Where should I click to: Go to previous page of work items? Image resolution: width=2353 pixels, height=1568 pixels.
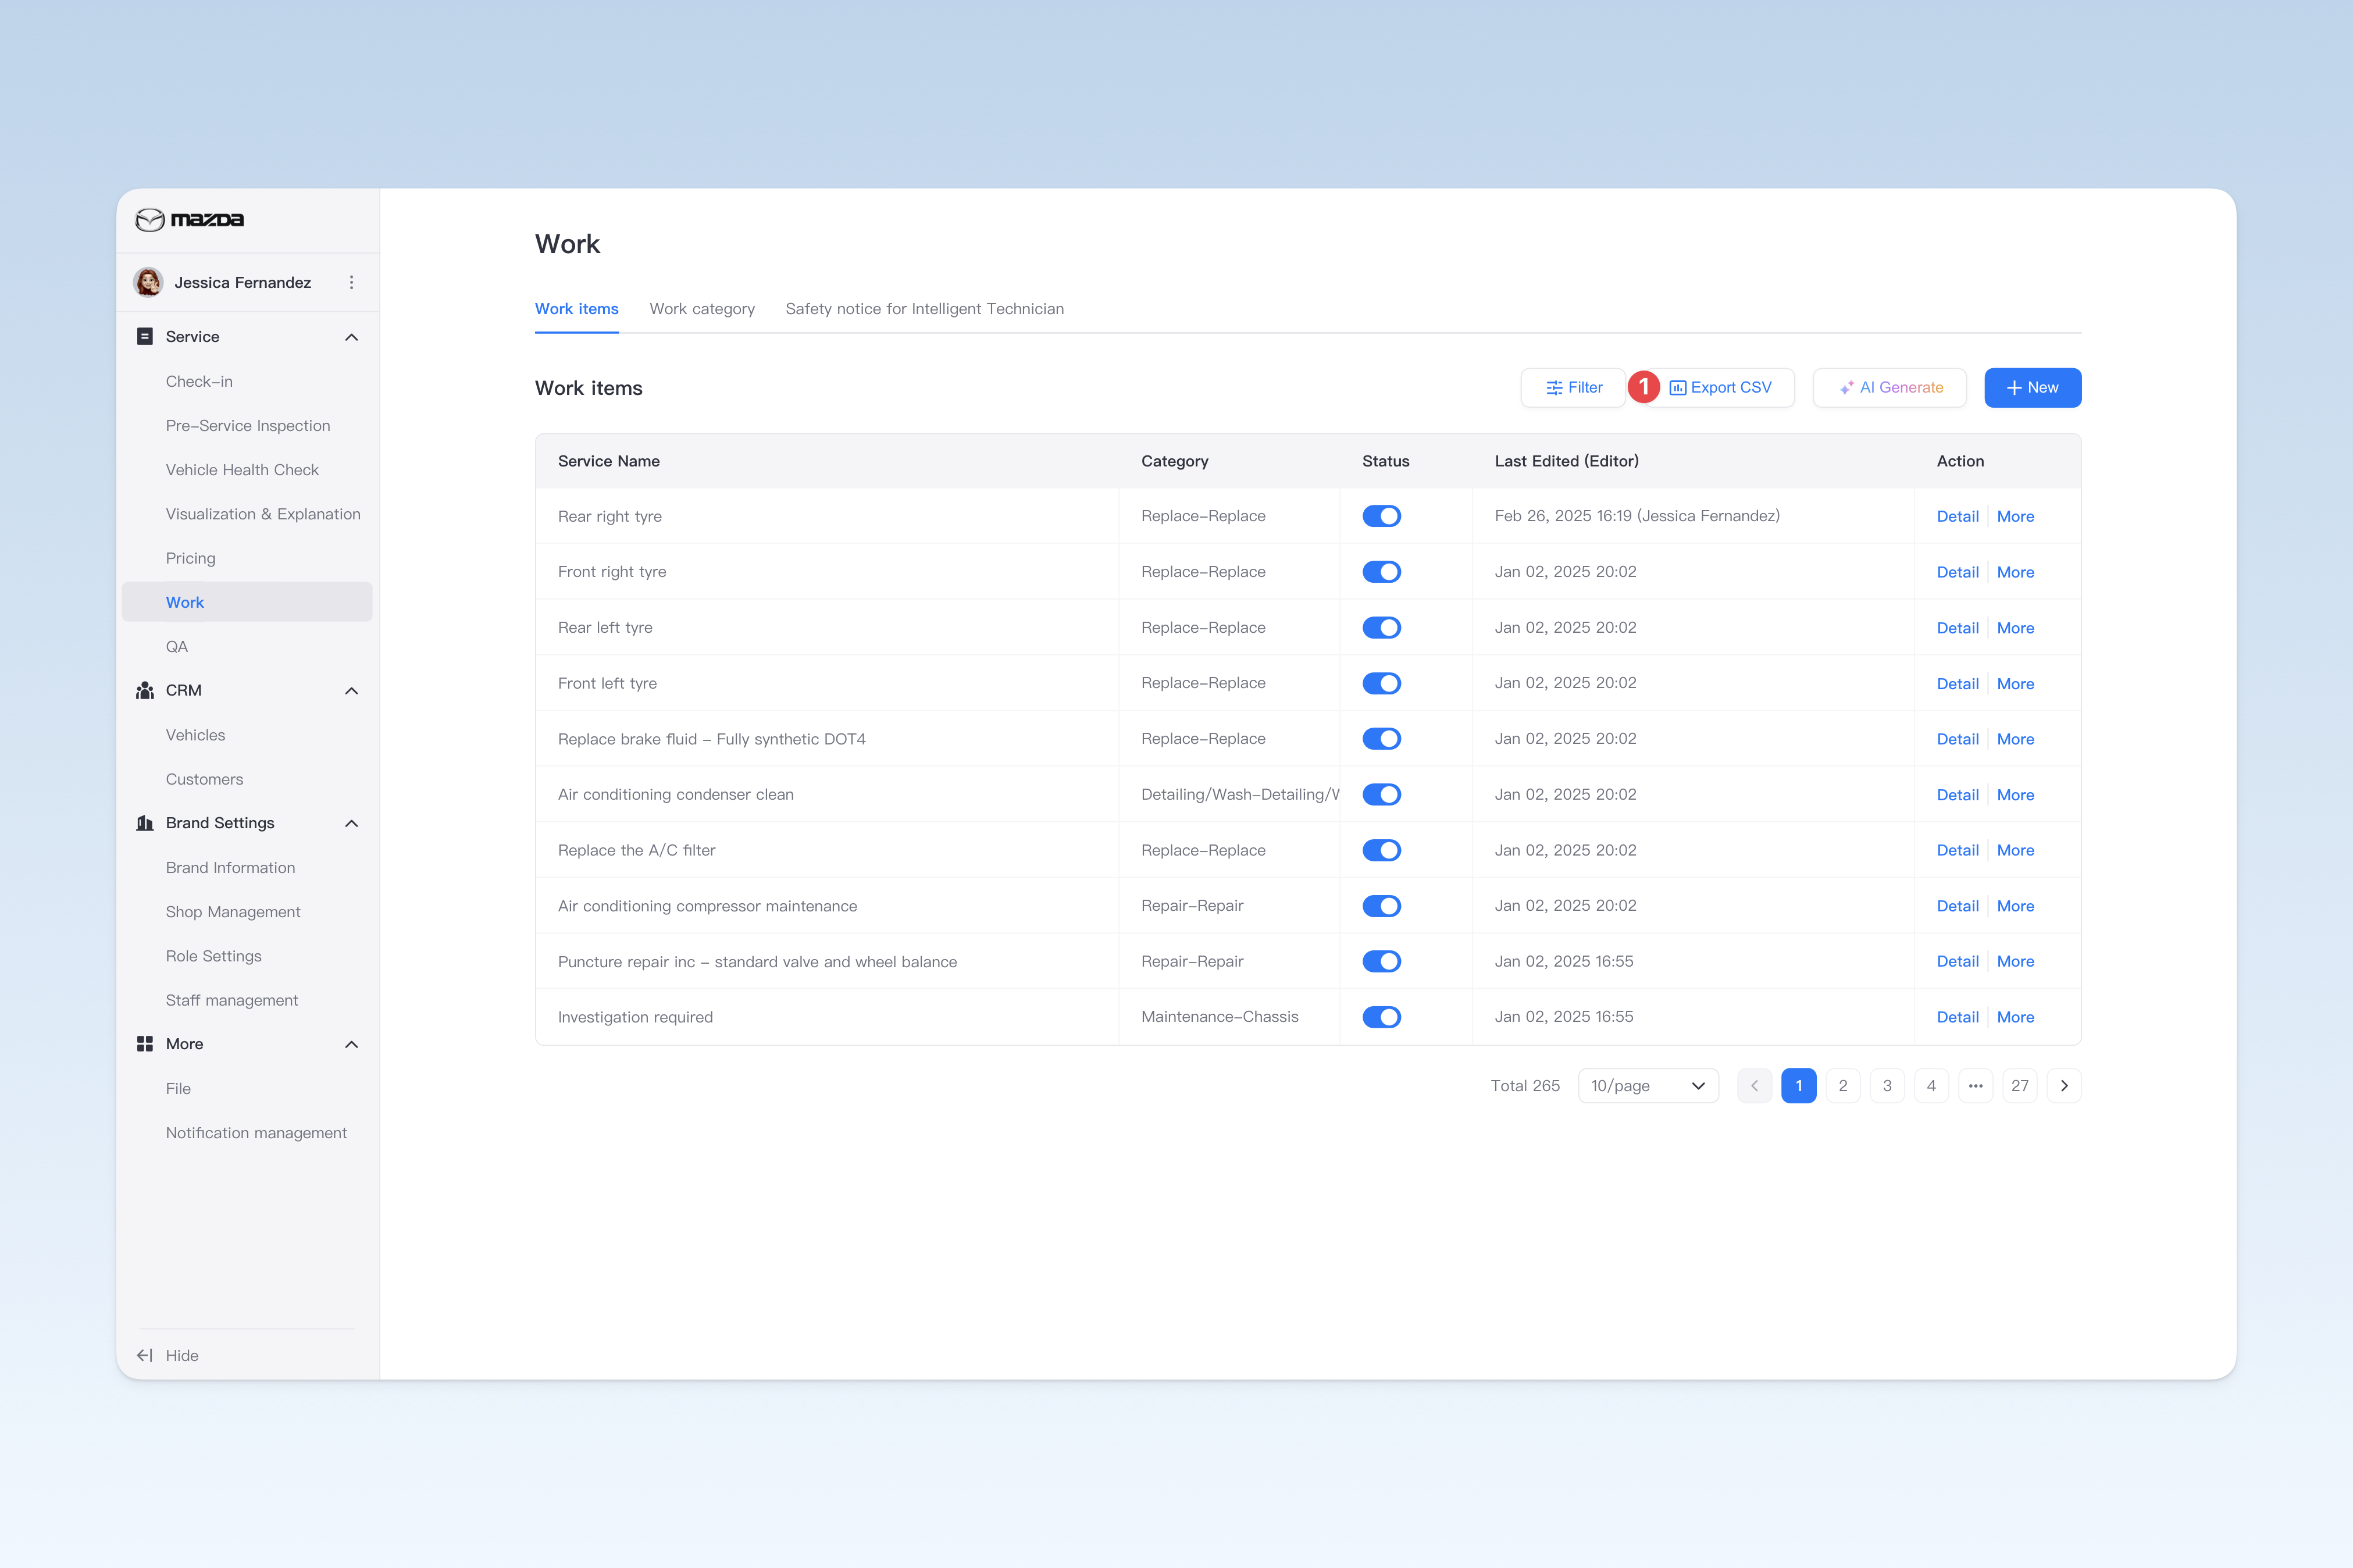(1754, 1086)
